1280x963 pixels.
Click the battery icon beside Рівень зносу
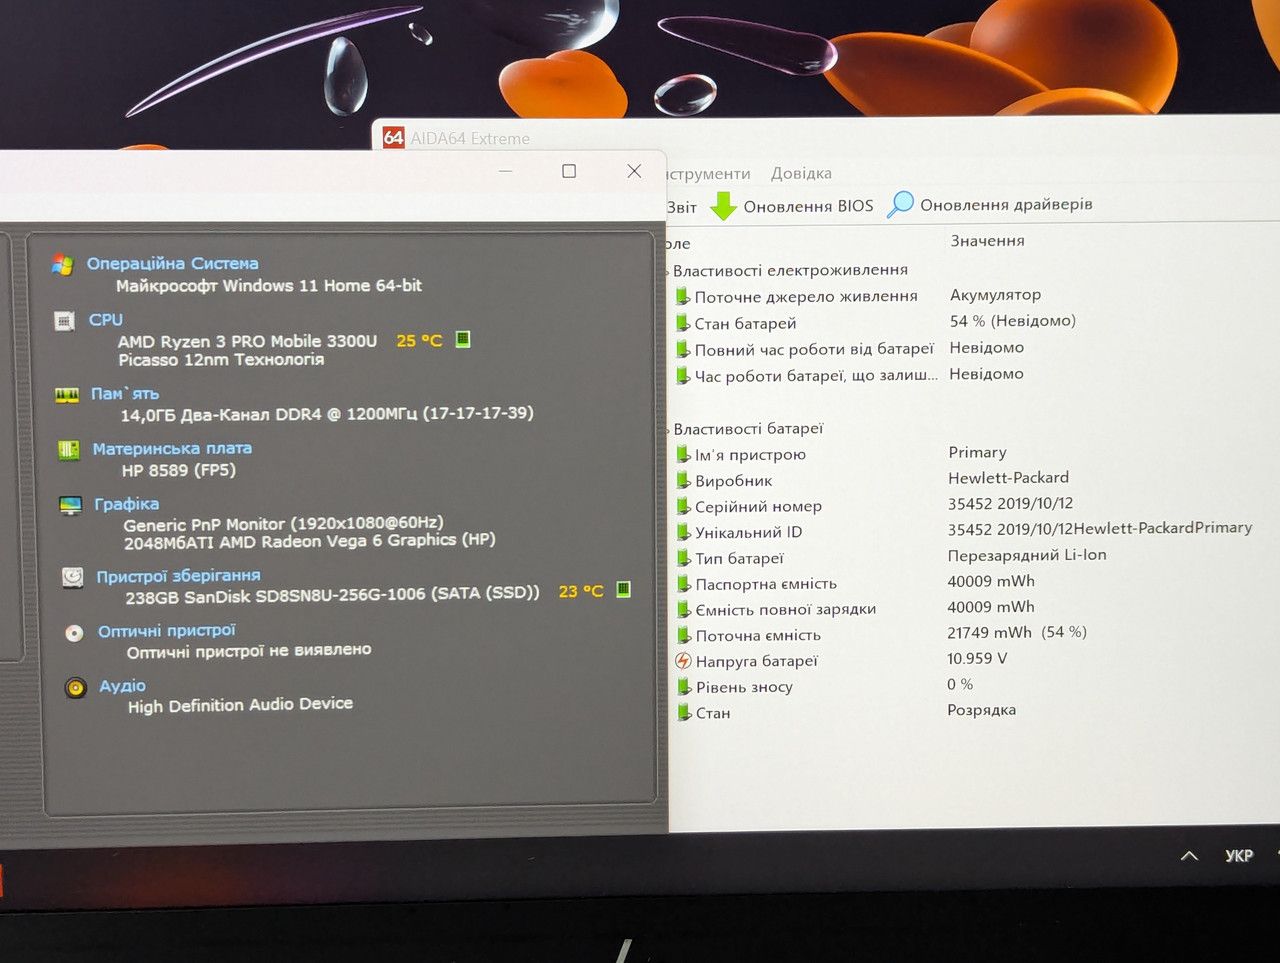684,687
